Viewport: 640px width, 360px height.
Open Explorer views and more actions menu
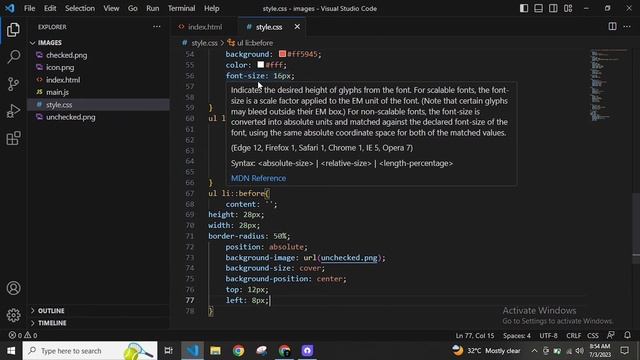coord(157,27)
